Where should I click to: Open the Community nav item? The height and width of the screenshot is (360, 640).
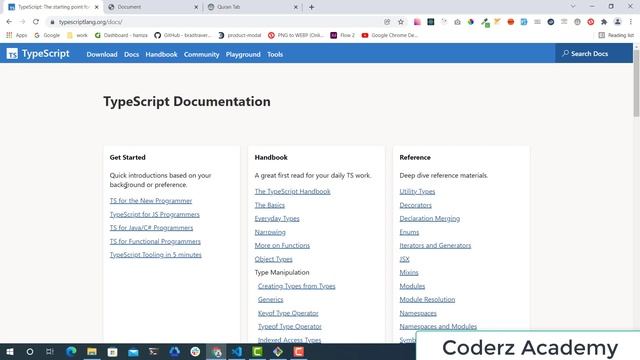[201, 54]
